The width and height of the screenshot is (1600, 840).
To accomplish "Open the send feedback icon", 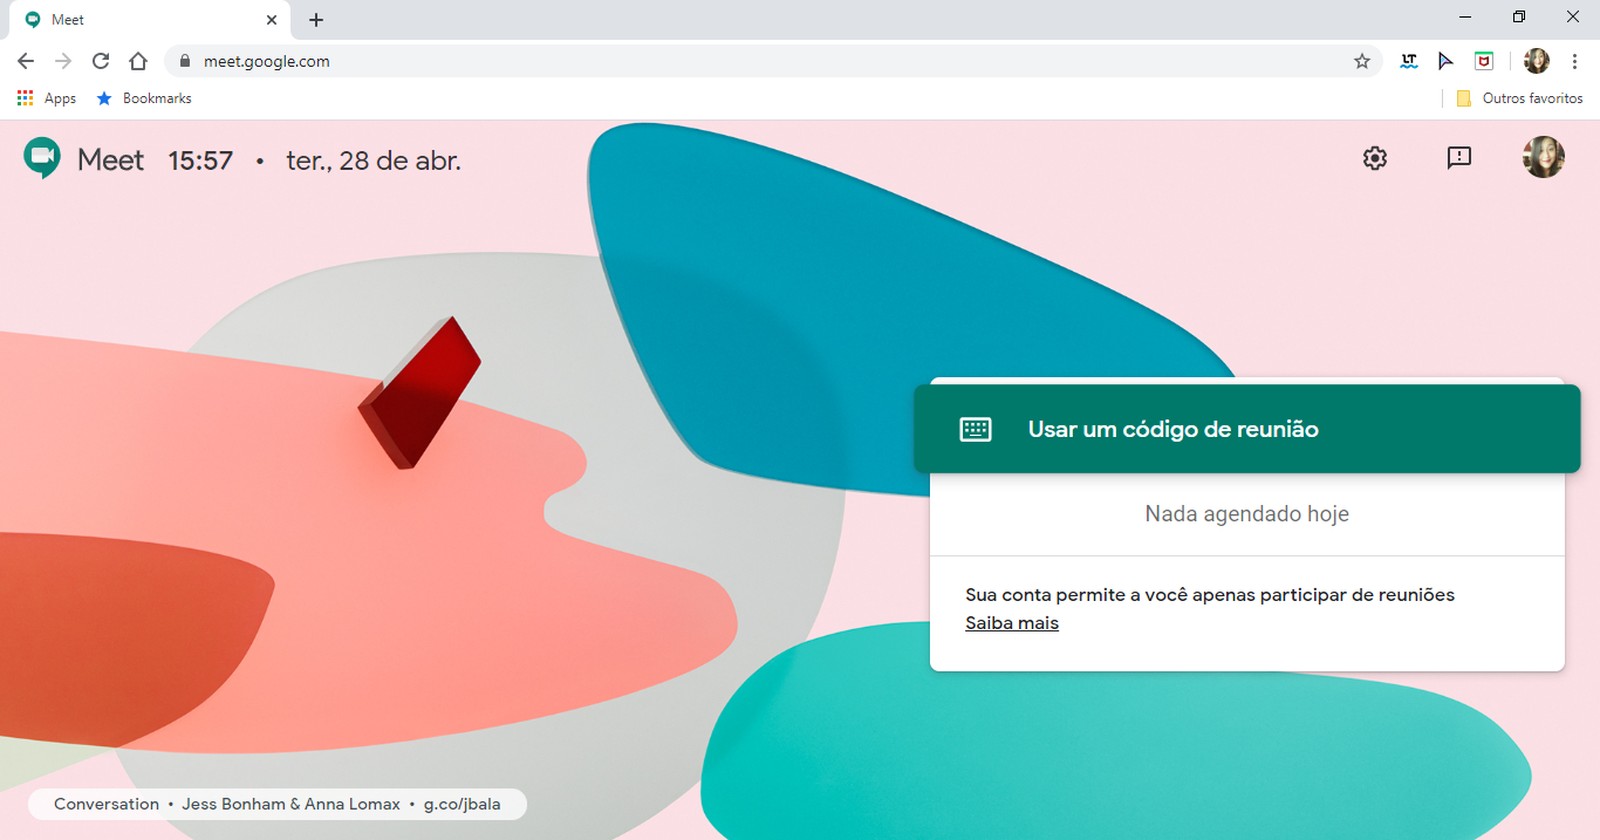I will pos(1459,157).
